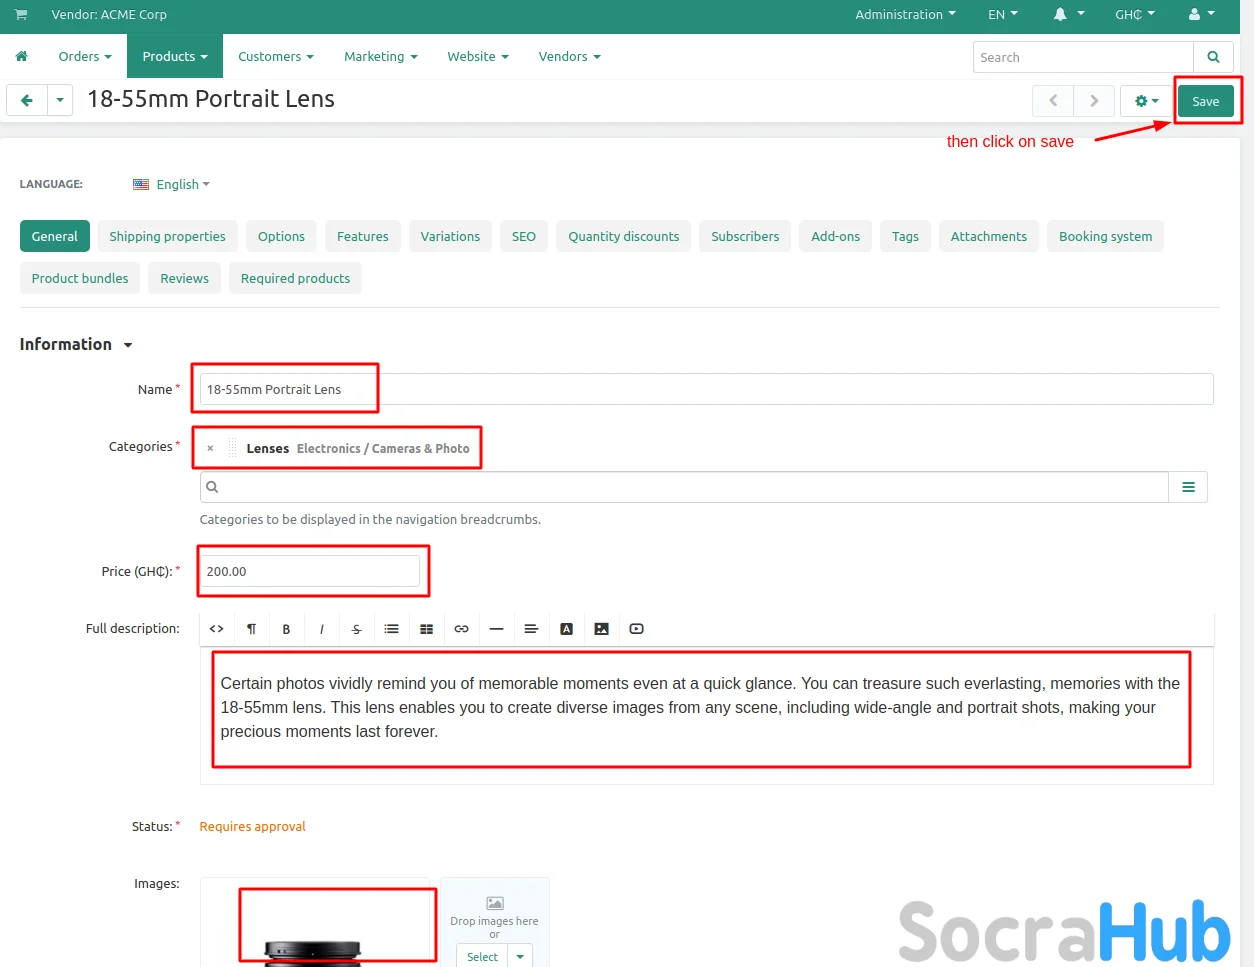Apply strikethrough formatting in editor
This screenshot has height=967, width=1254.
pos(356,629)
